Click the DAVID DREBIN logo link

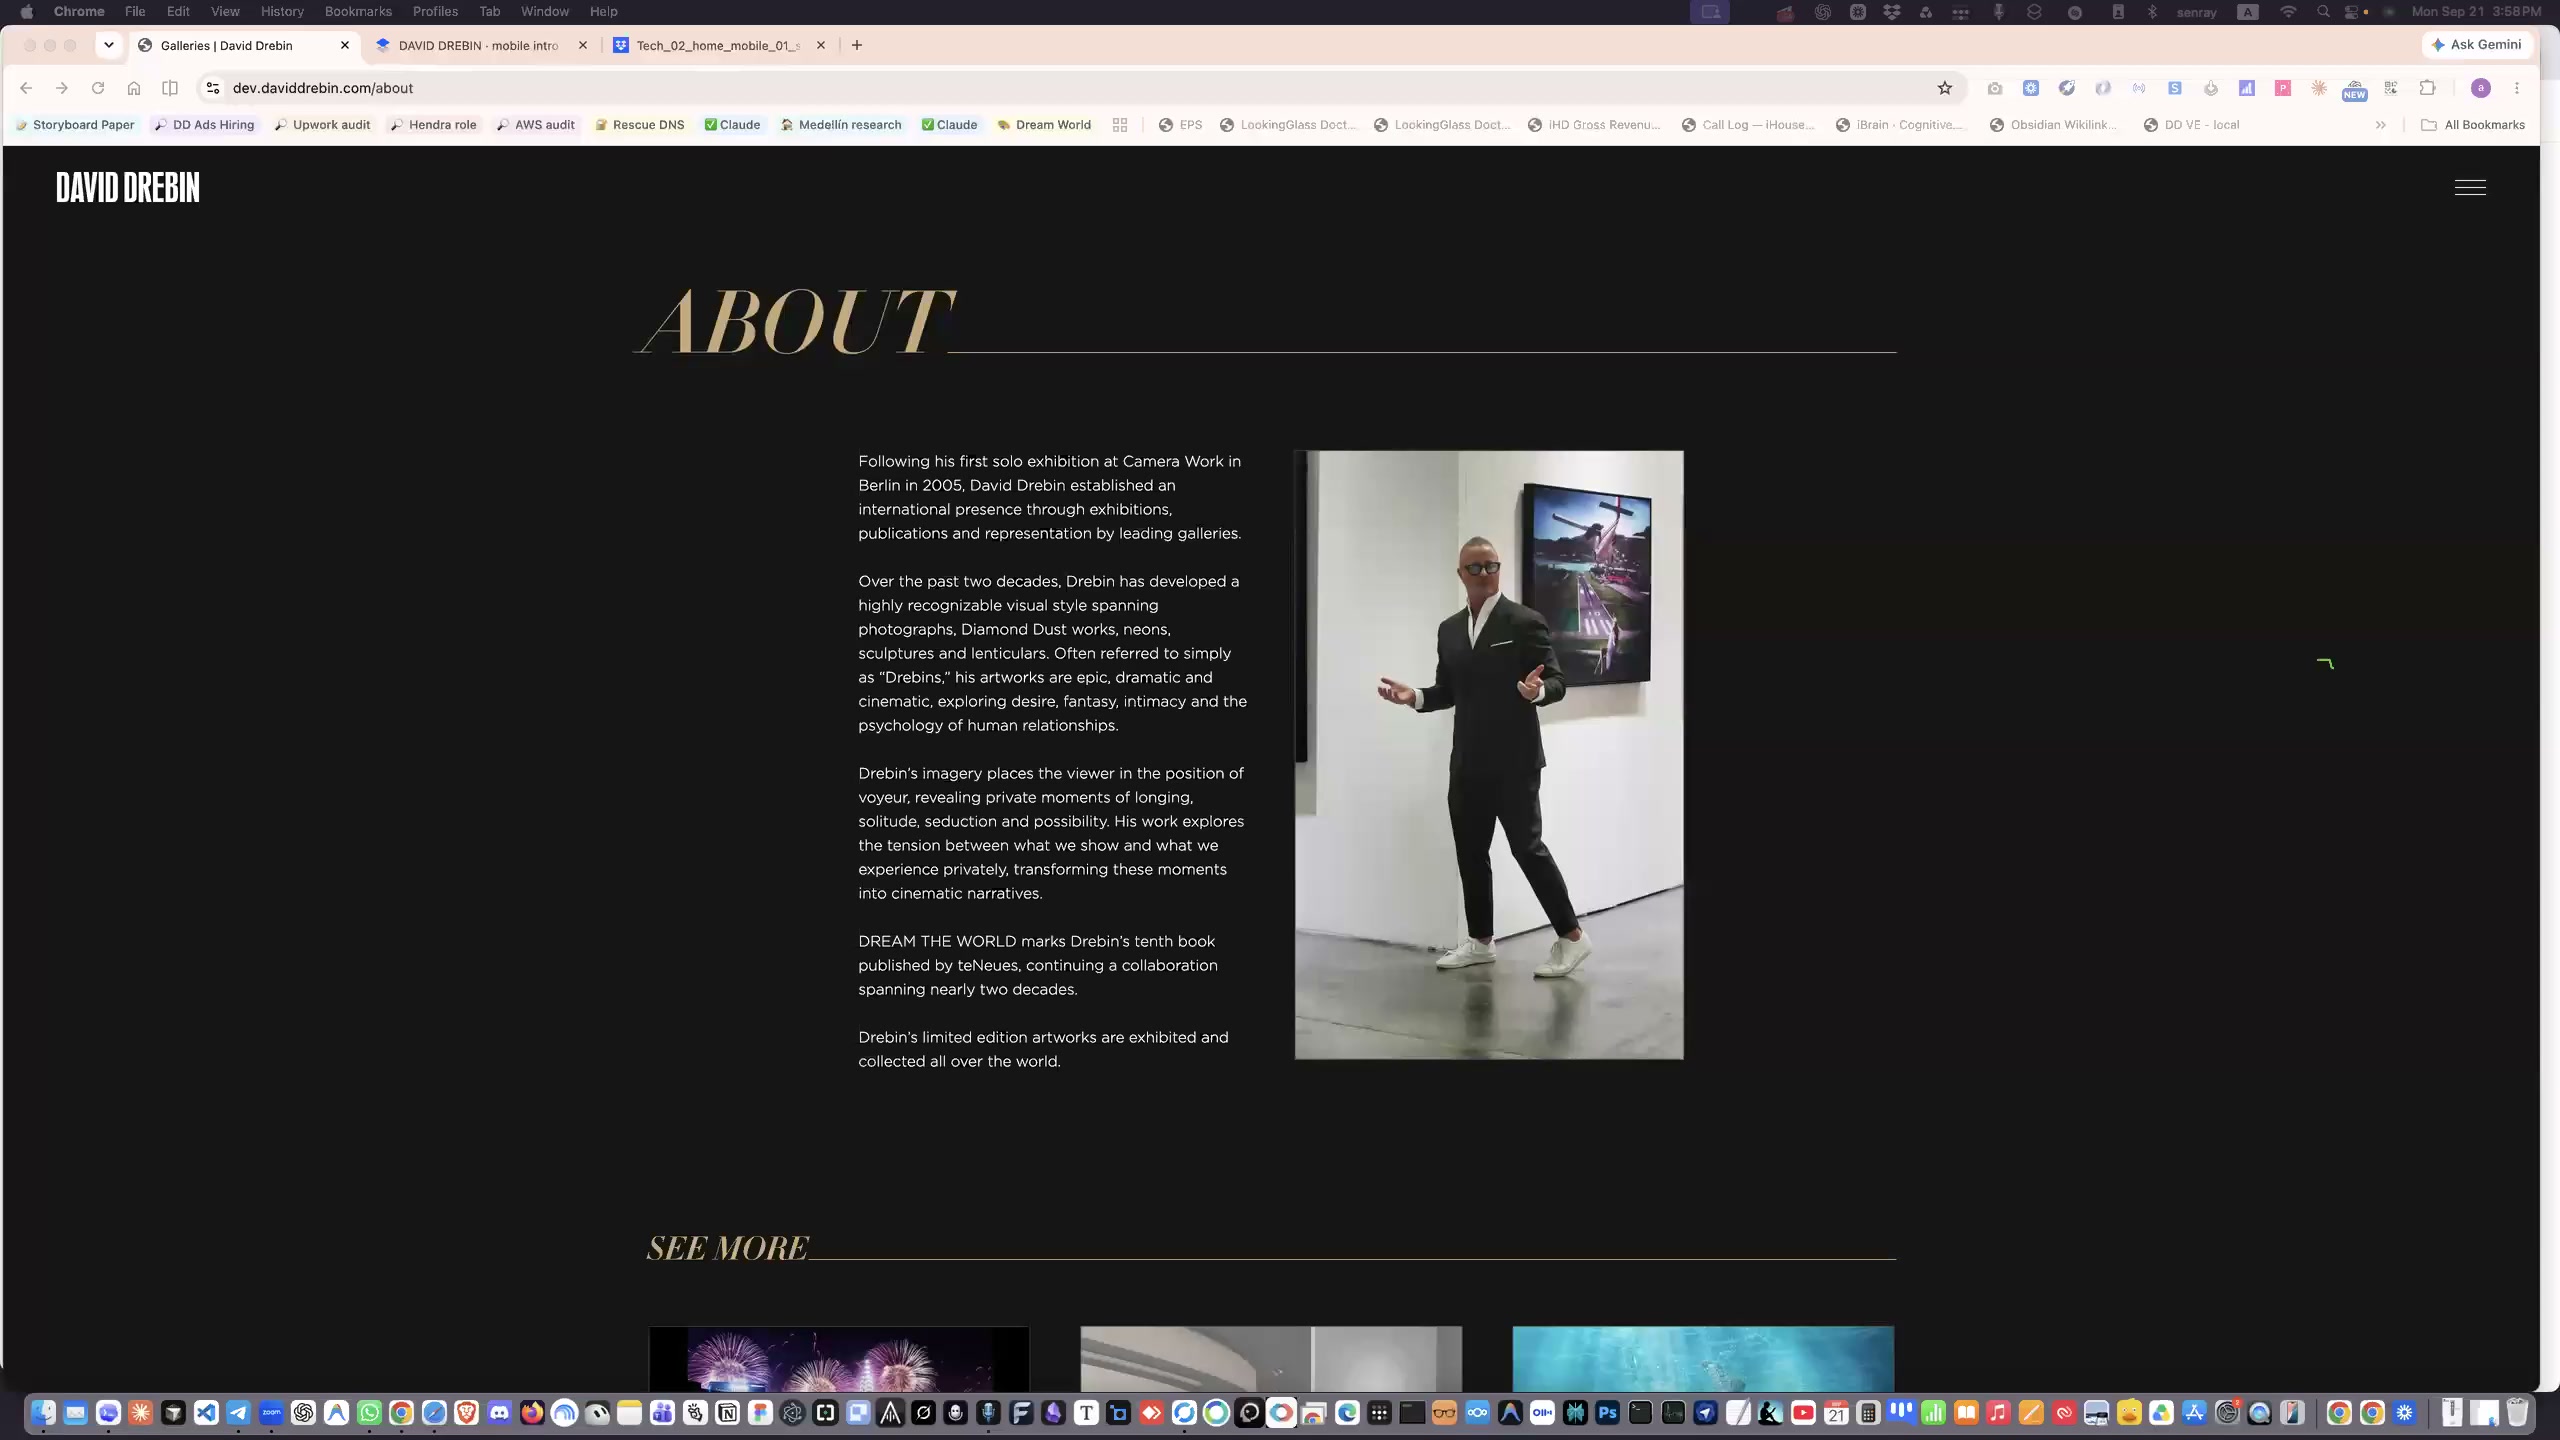click(x=128, y=187)
